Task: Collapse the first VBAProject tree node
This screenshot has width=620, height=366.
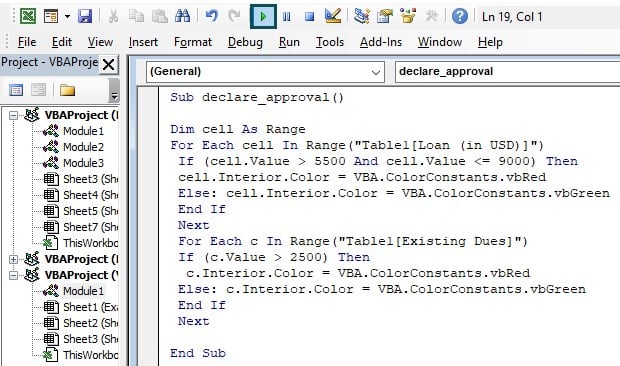Action: (13, 115)
